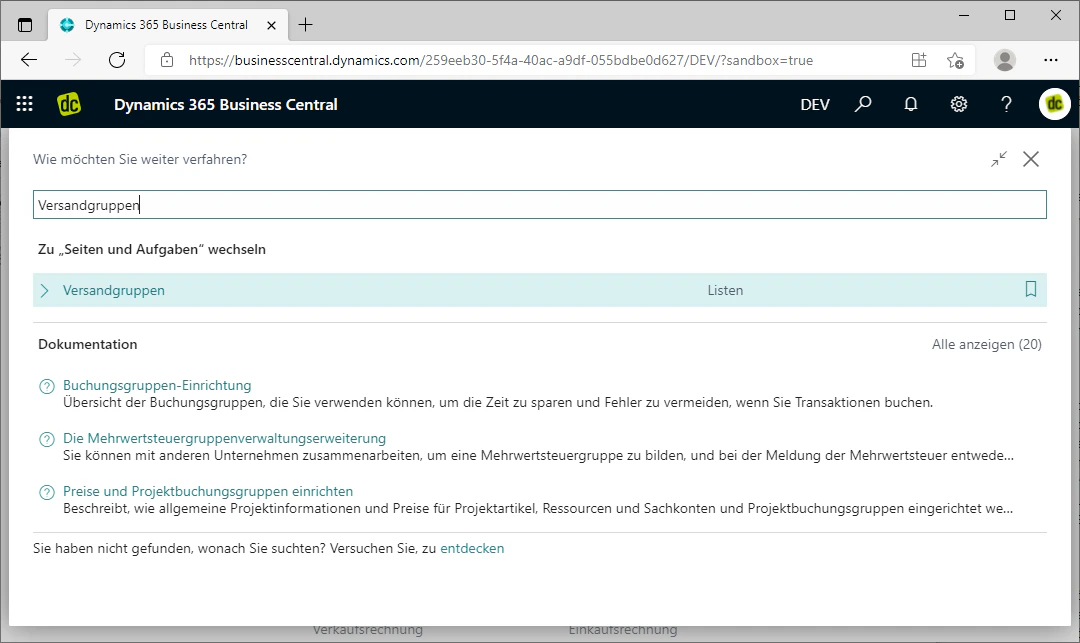Click help icon beside Die Mehrwertsteuergruppenverwaltungserweiterung
This screenshot has width=1080, height=643.
[47, 439]
